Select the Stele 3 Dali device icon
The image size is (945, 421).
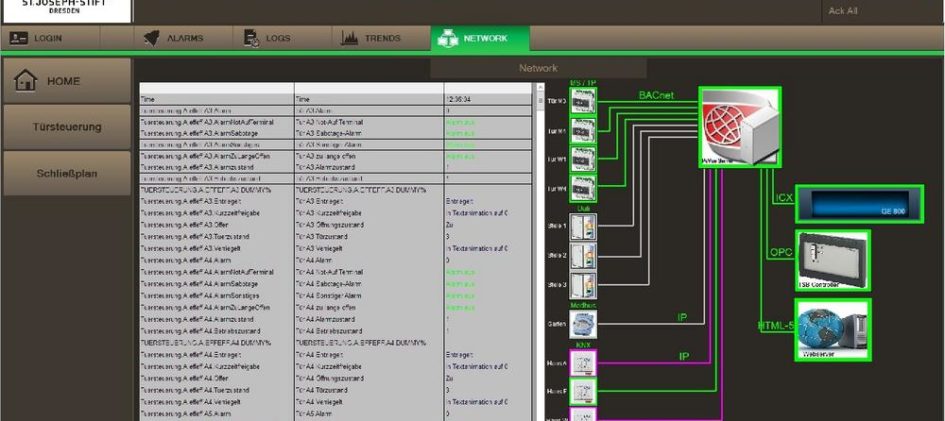click(583, 285)
